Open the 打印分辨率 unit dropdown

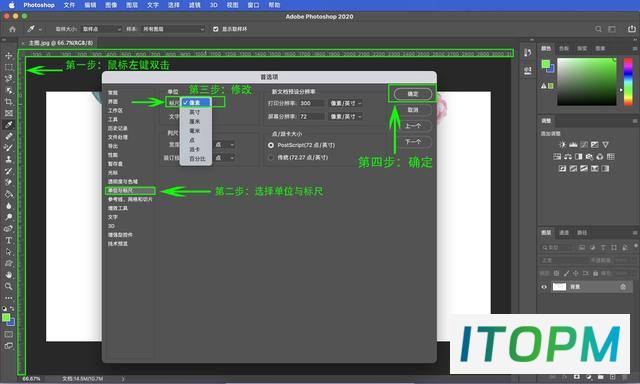346,104
